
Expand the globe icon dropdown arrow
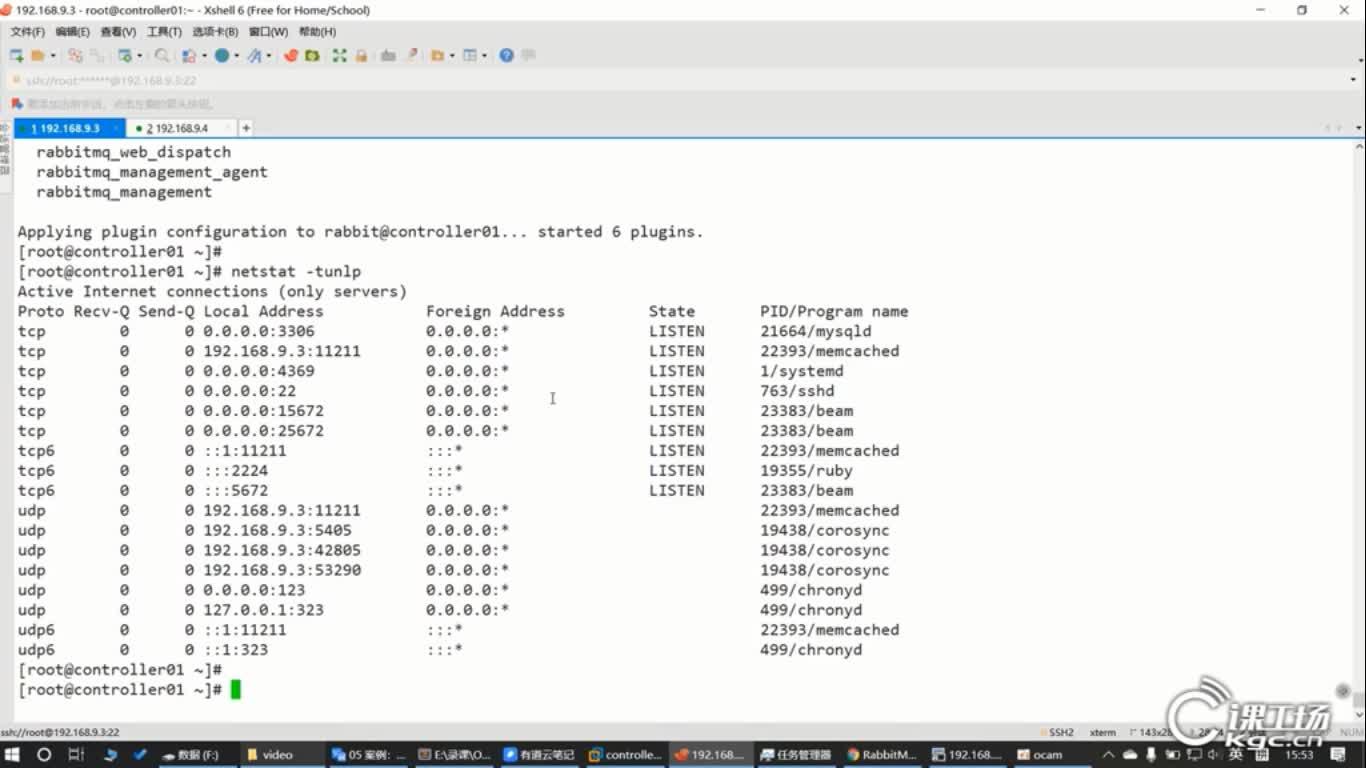pos(236,56)
